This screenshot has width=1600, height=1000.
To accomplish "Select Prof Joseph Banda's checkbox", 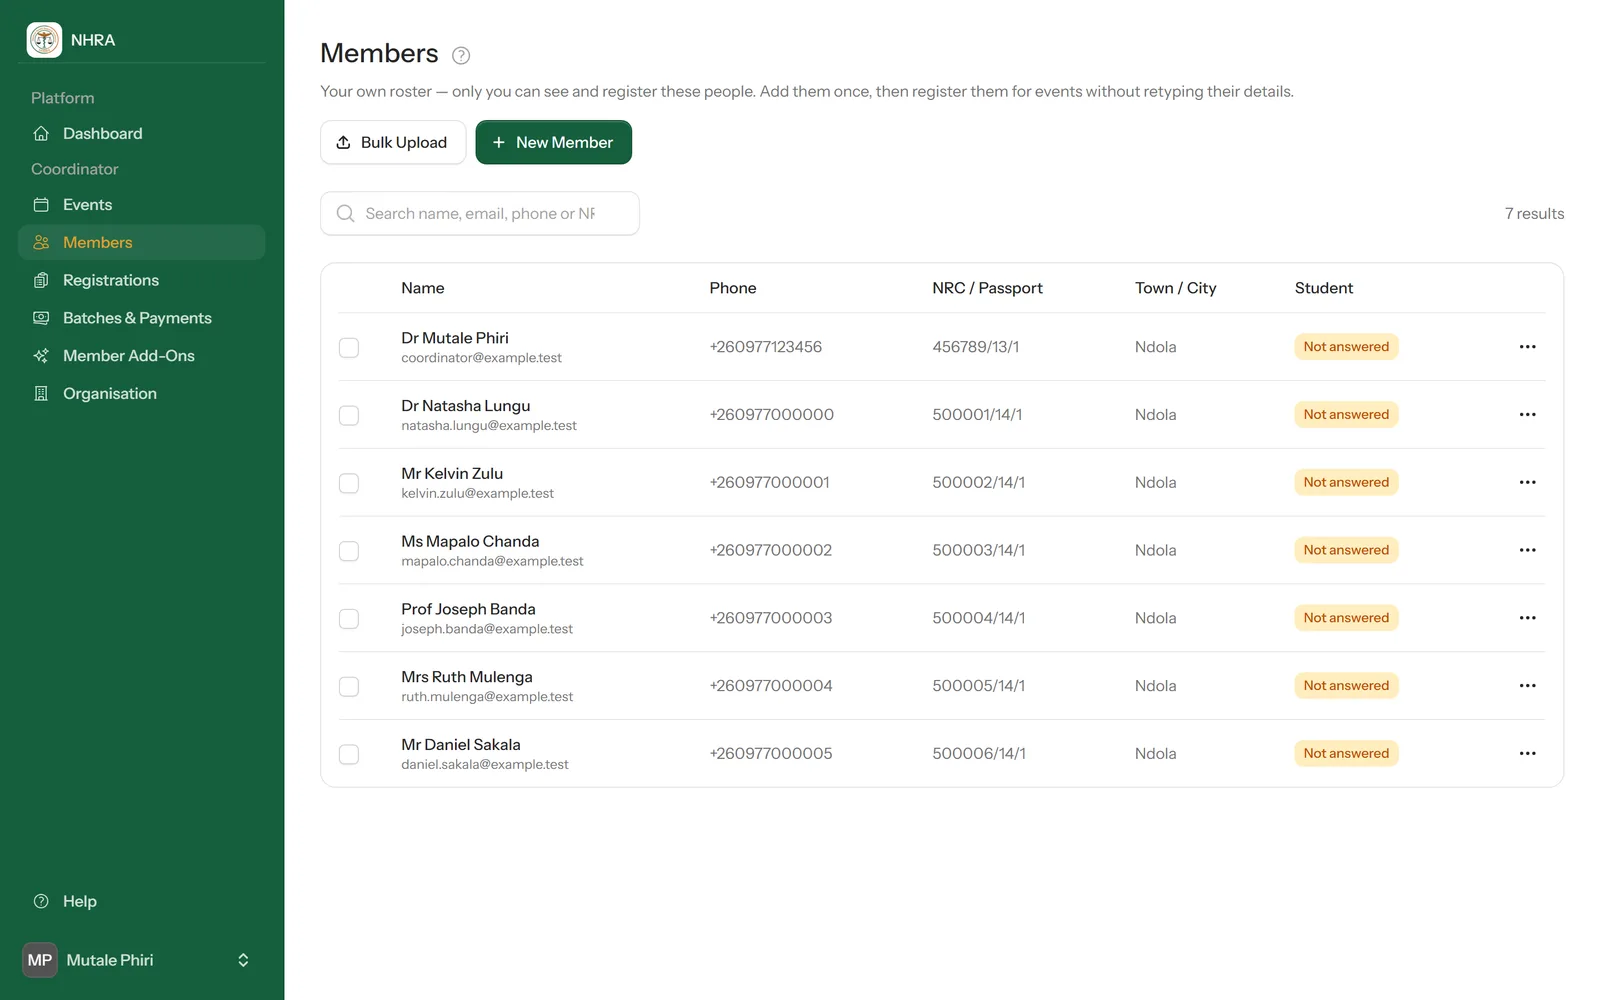I will tap(349, 619).
